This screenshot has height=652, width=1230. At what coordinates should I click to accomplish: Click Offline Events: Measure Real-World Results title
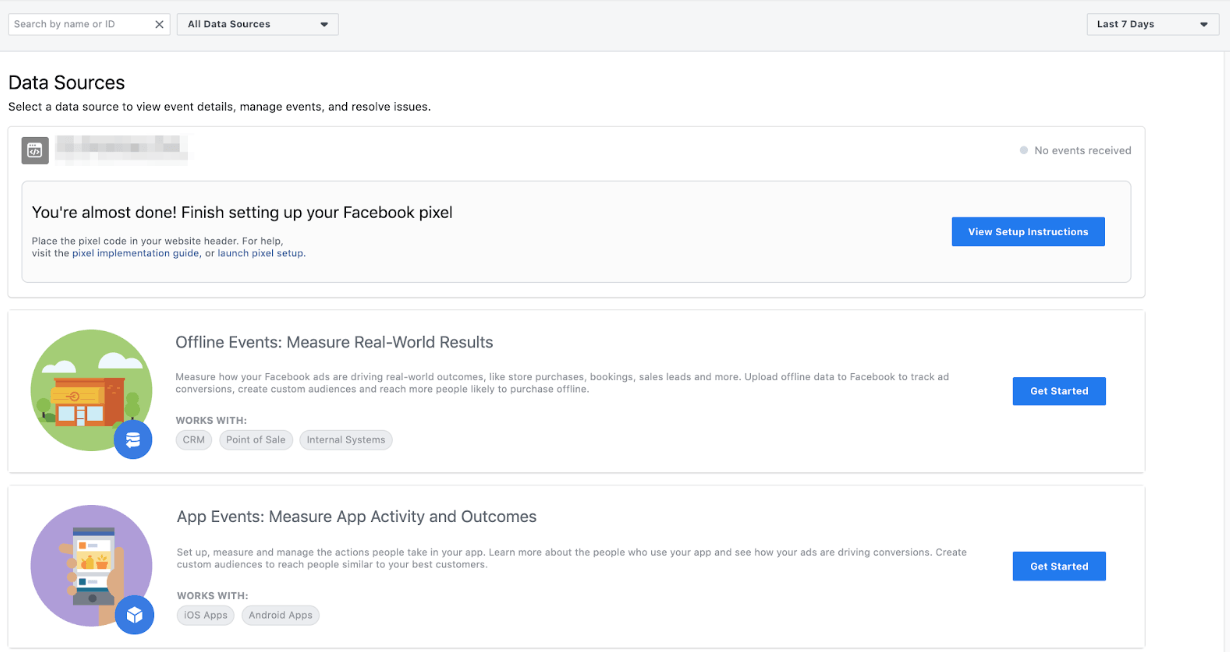(x=334, y=342)
